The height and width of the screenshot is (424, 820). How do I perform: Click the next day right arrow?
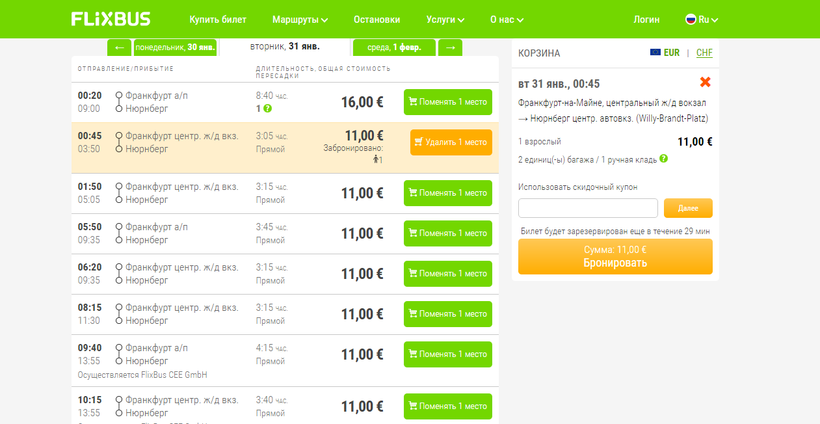450,47
